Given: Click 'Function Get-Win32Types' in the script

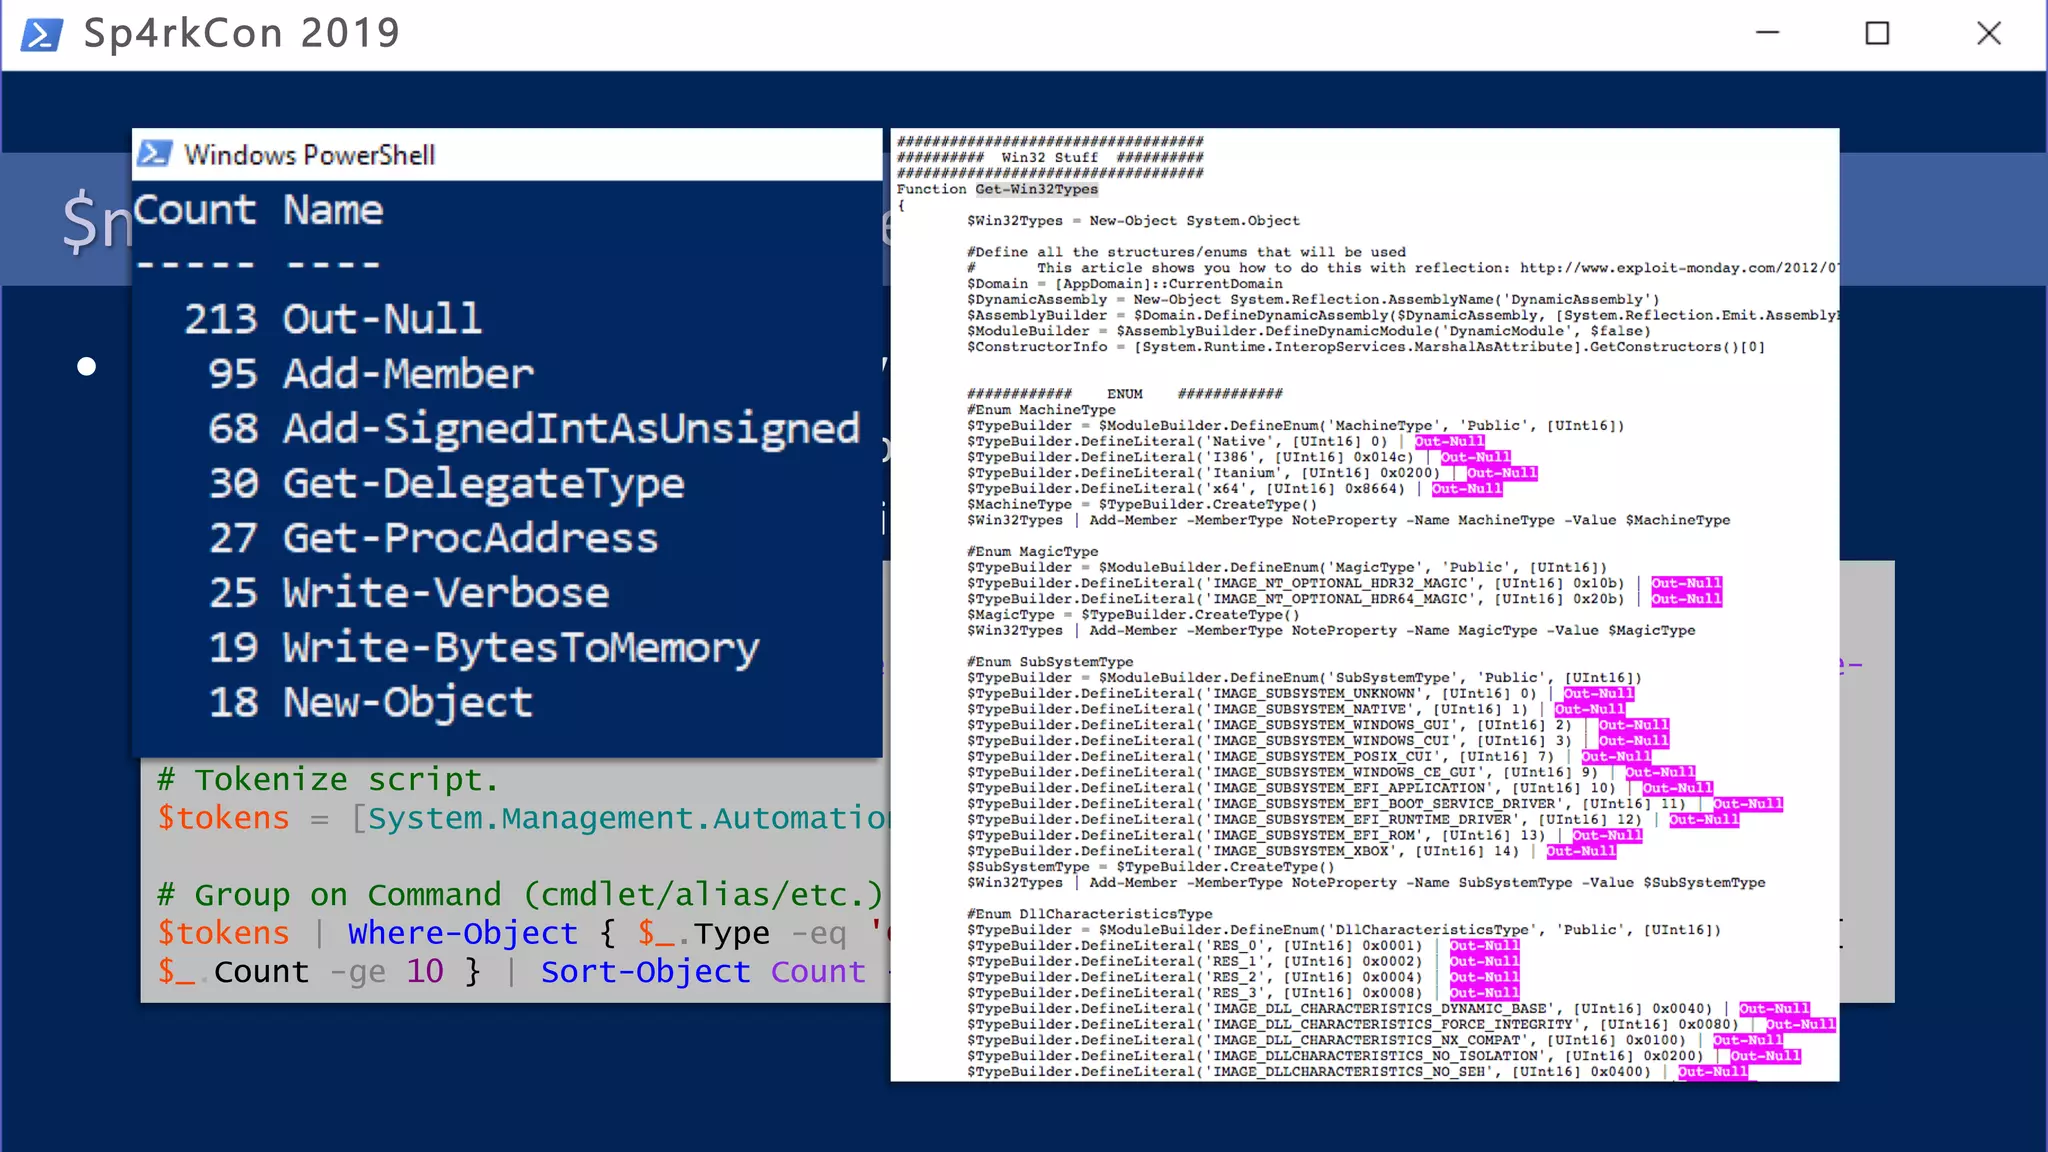Looking at the screenshot, I should (x=997, y=189).
